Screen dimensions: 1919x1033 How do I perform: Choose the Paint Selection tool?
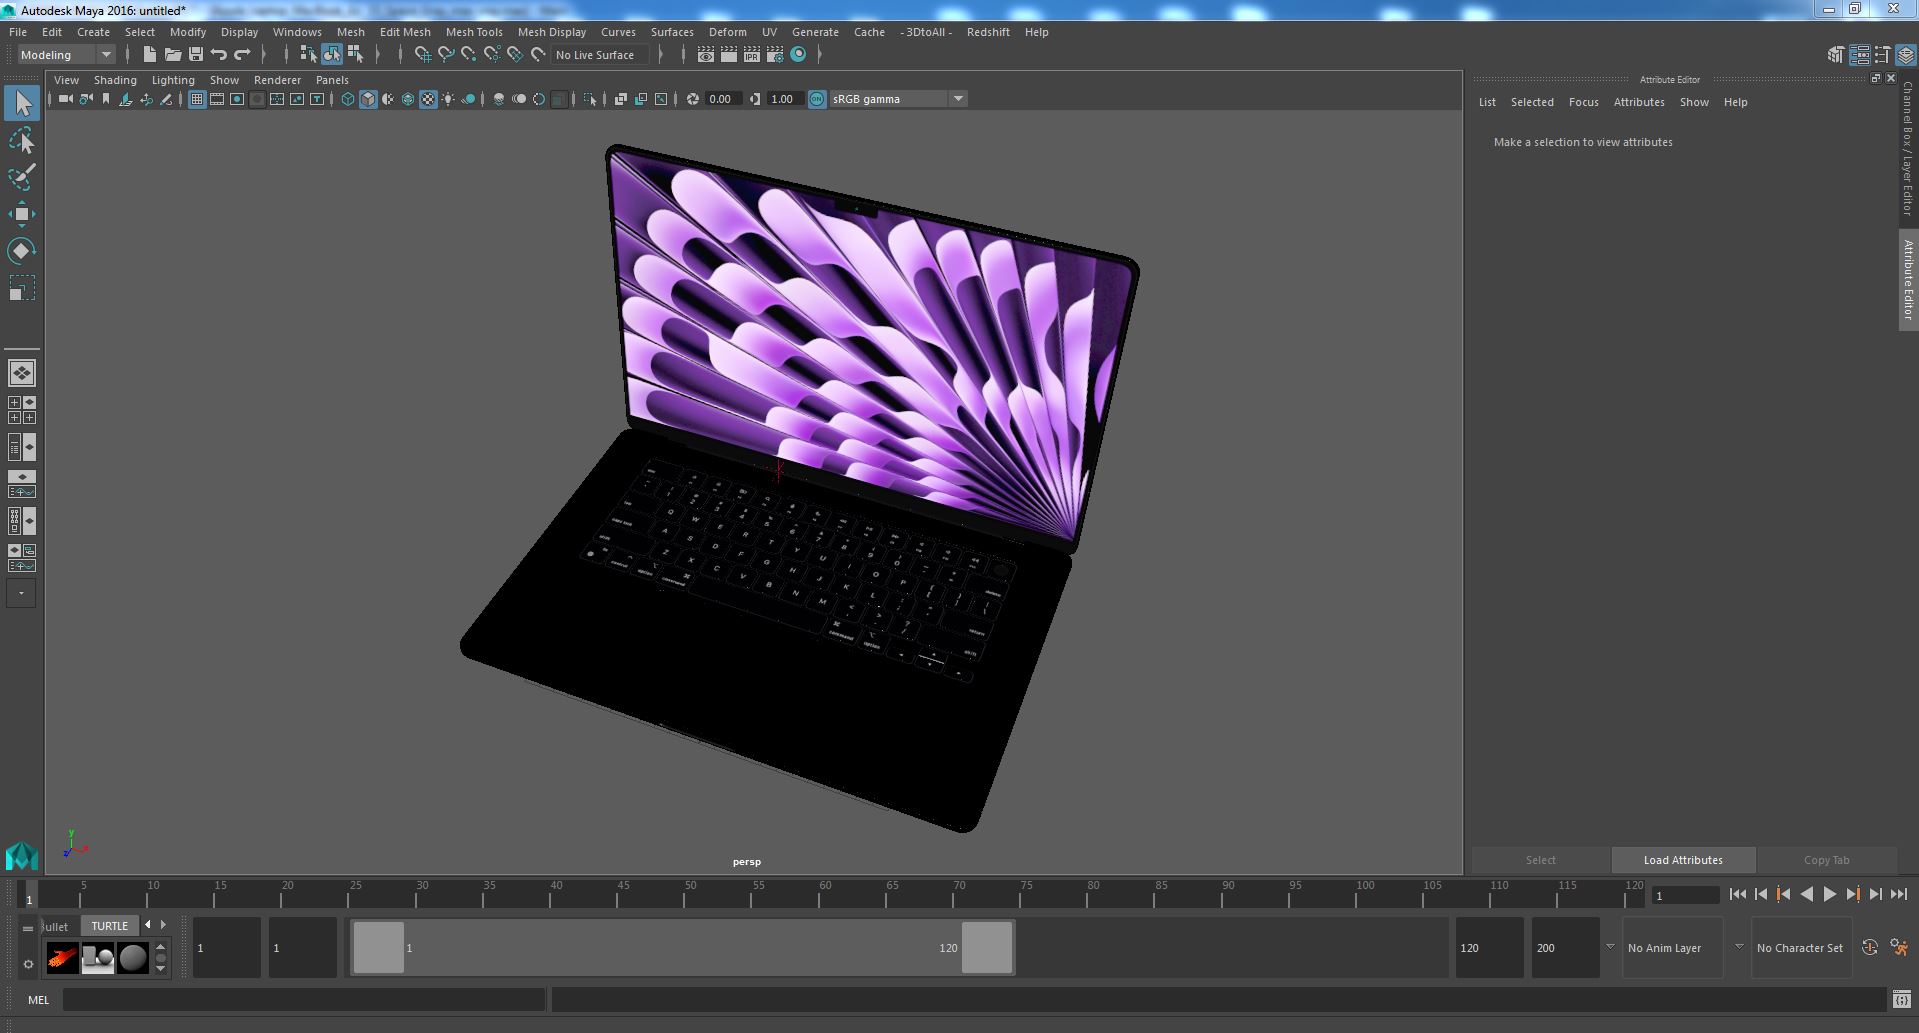(x=22, y=178)
